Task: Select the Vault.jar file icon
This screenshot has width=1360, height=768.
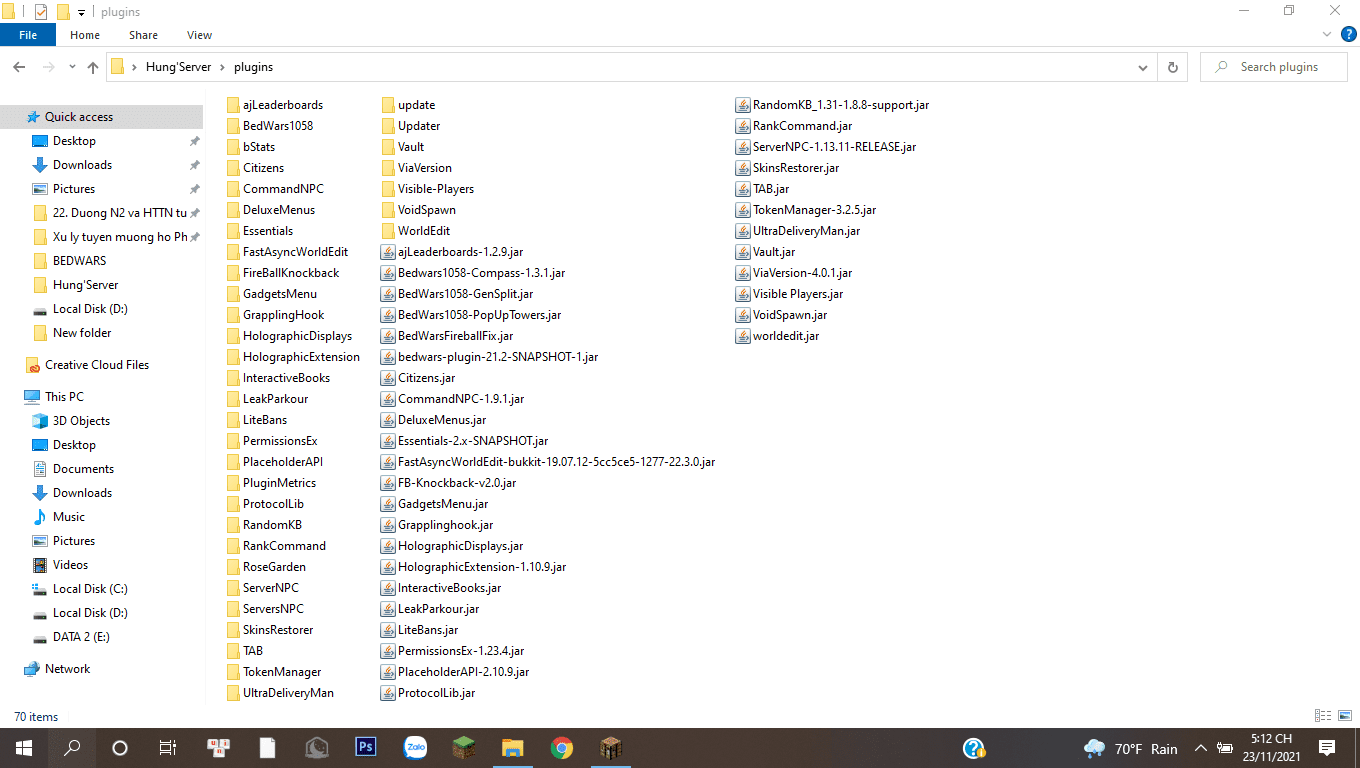Action: coord(743,252)
